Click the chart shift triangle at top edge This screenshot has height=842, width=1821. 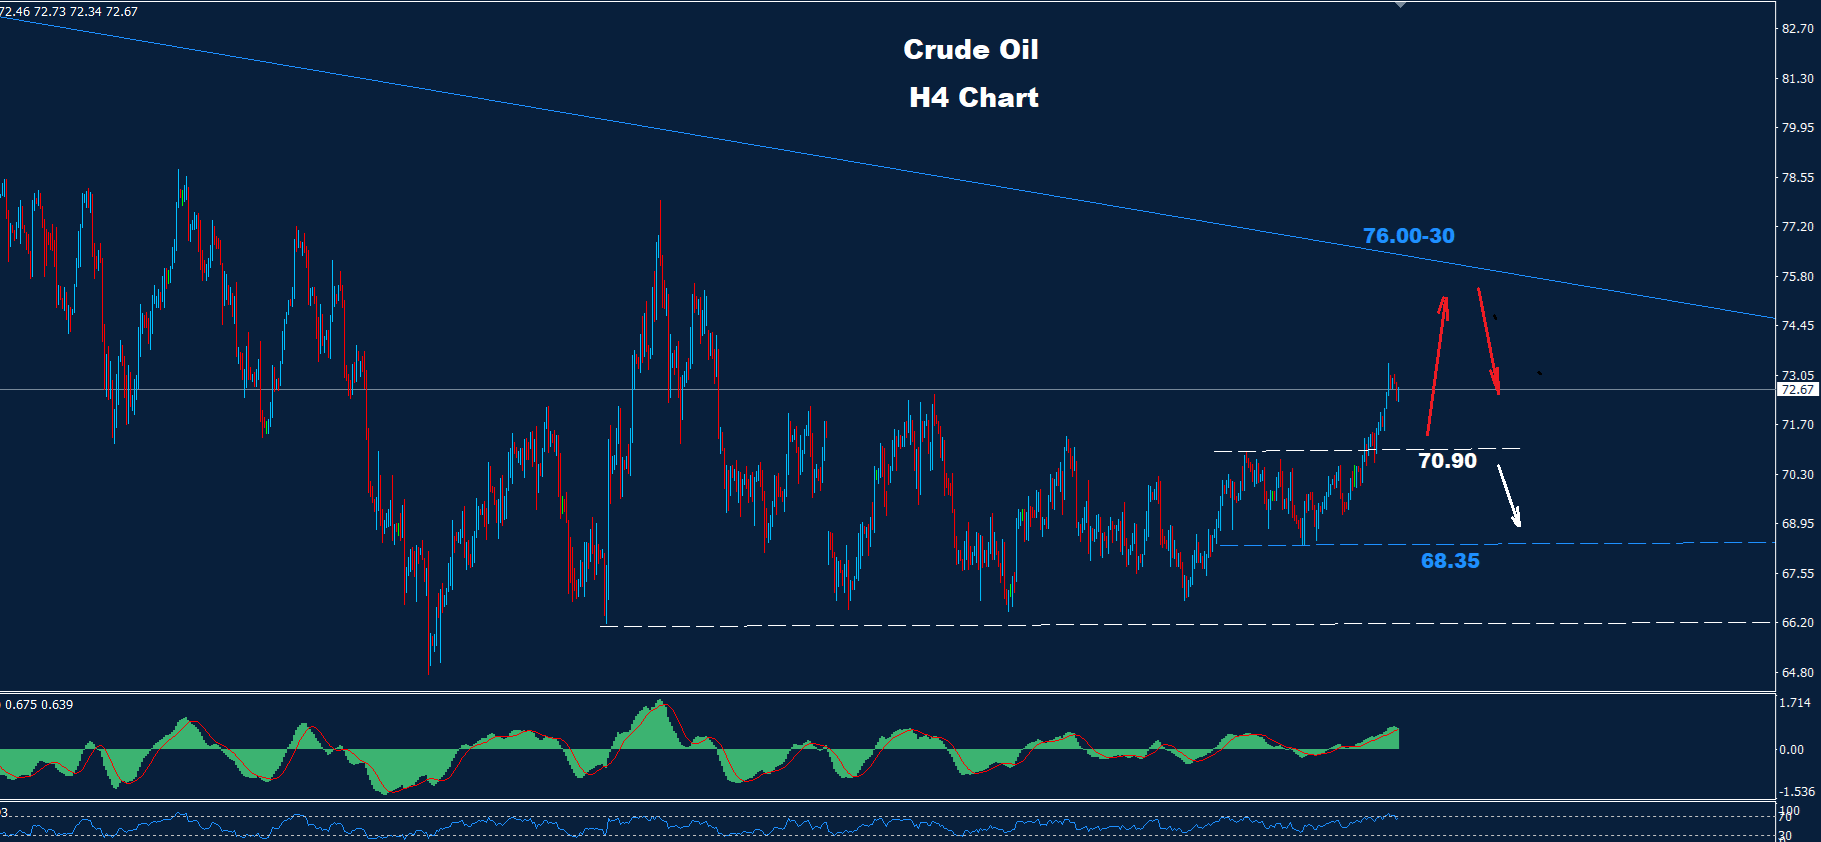click(x=1400, y=5)
